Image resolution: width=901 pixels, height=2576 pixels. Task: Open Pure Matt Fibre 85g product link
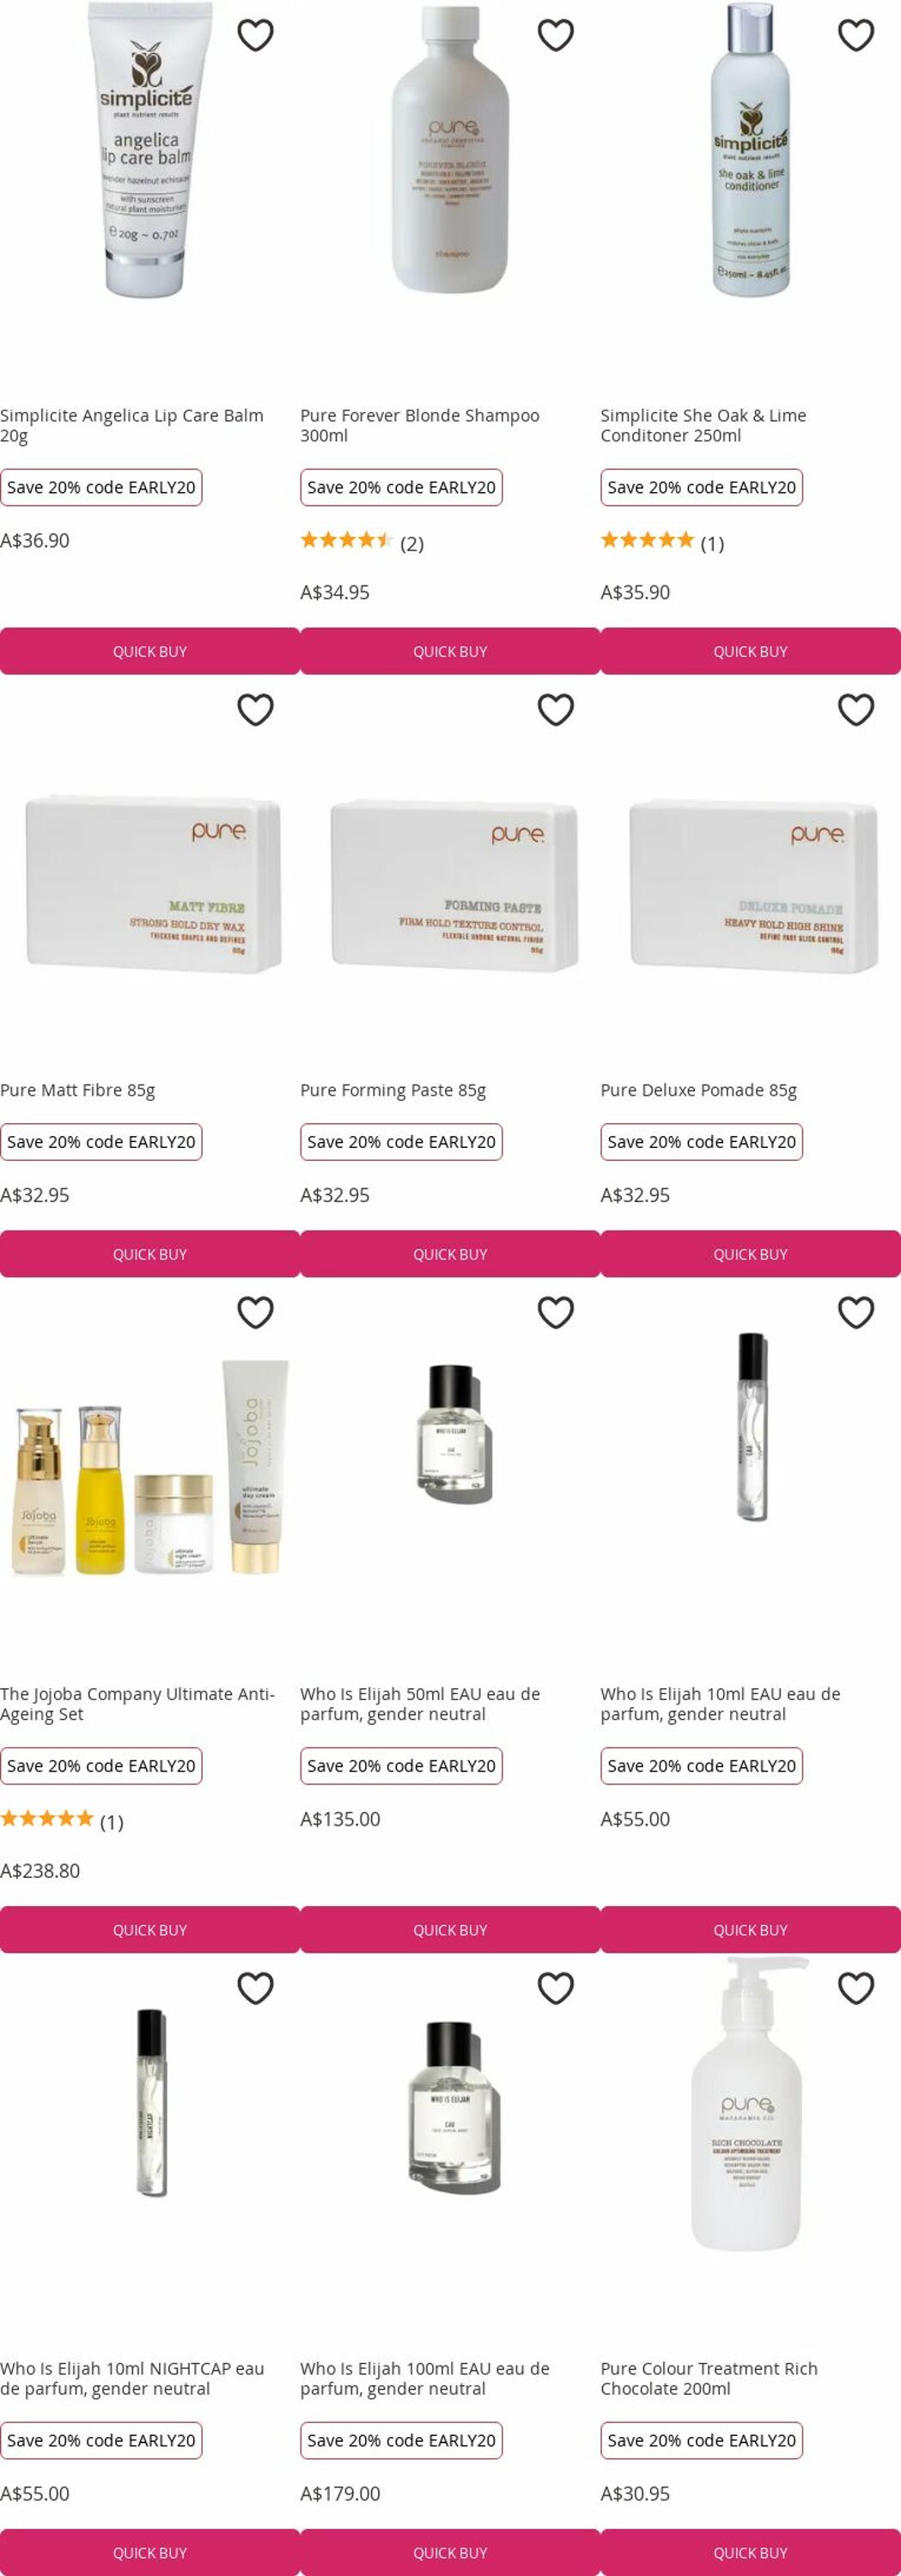pos(78,1090)
